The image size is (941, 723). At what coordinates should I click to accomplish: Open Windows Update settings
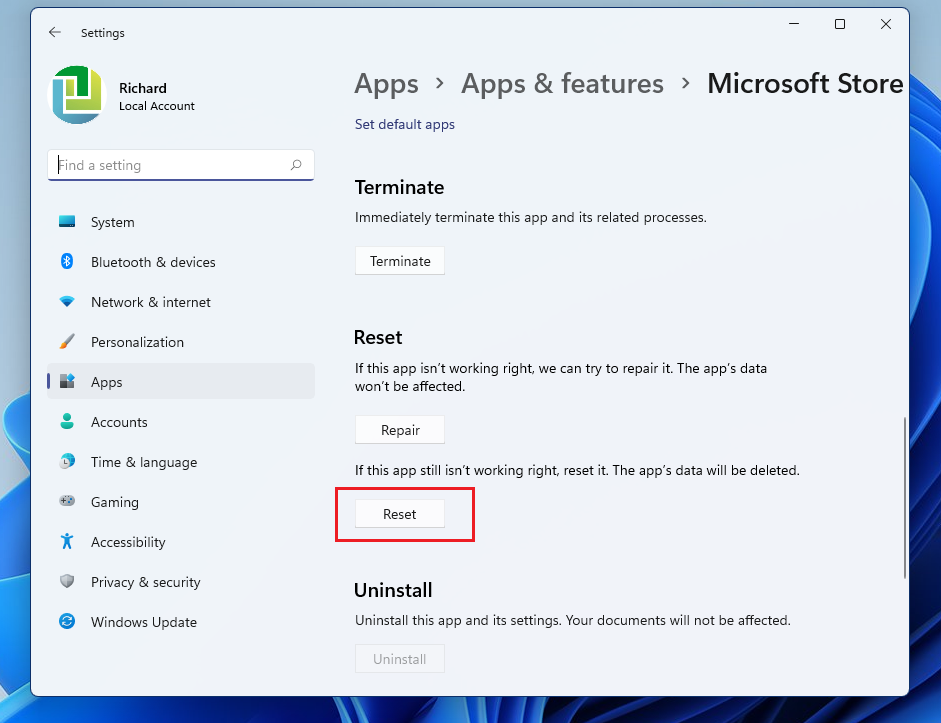point(143,621)
